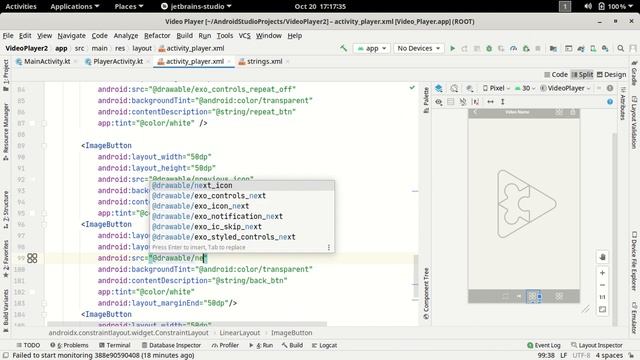Image resolution: width=640 pixels, height=360 pixels.
Task: Start debugging with the Debug bug icon
Action: click(489, 48)
